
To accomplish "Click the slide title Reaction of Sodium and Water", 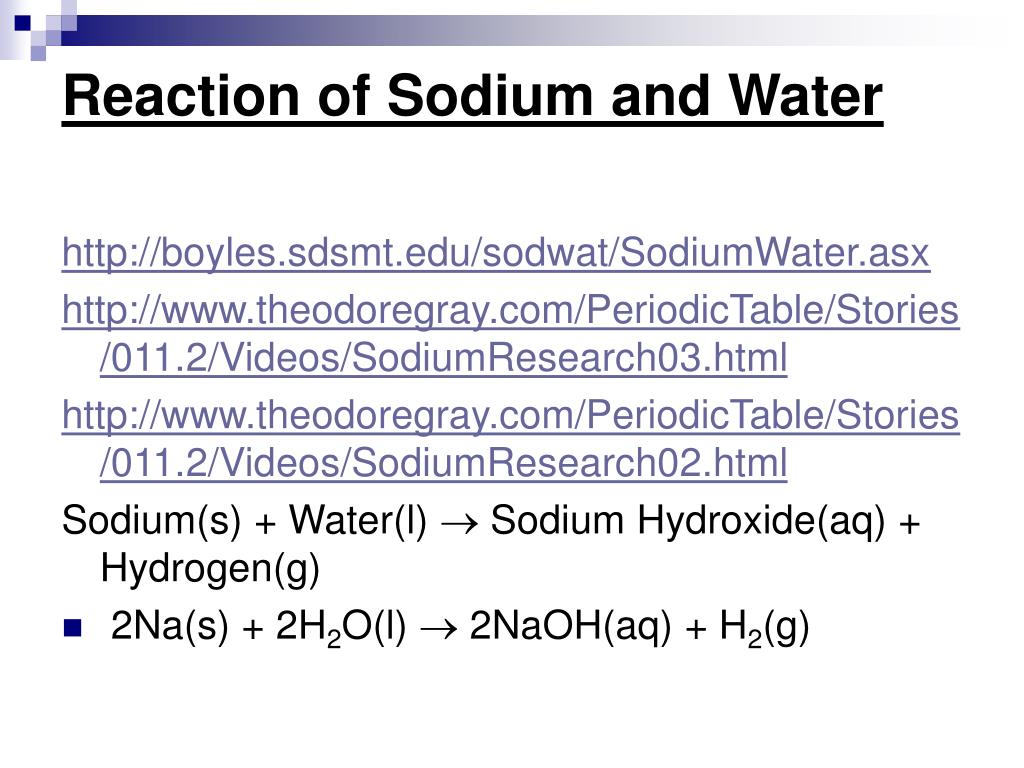I will click(x=473, y=96).
